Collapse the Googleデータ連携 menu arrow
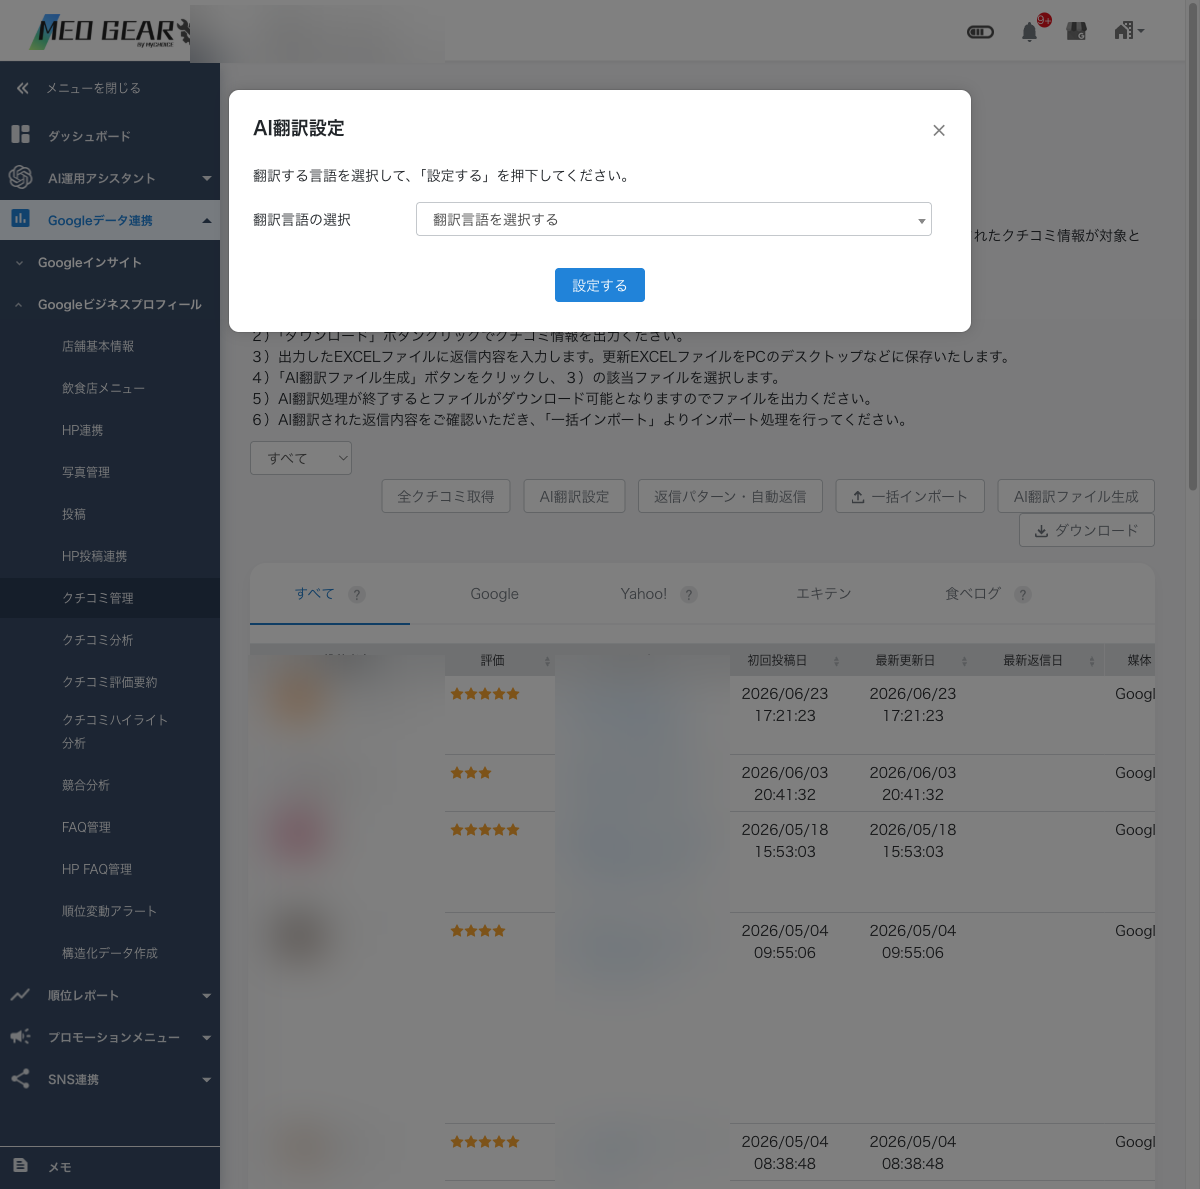1200x1189 pixels. (x=207, y=220)
